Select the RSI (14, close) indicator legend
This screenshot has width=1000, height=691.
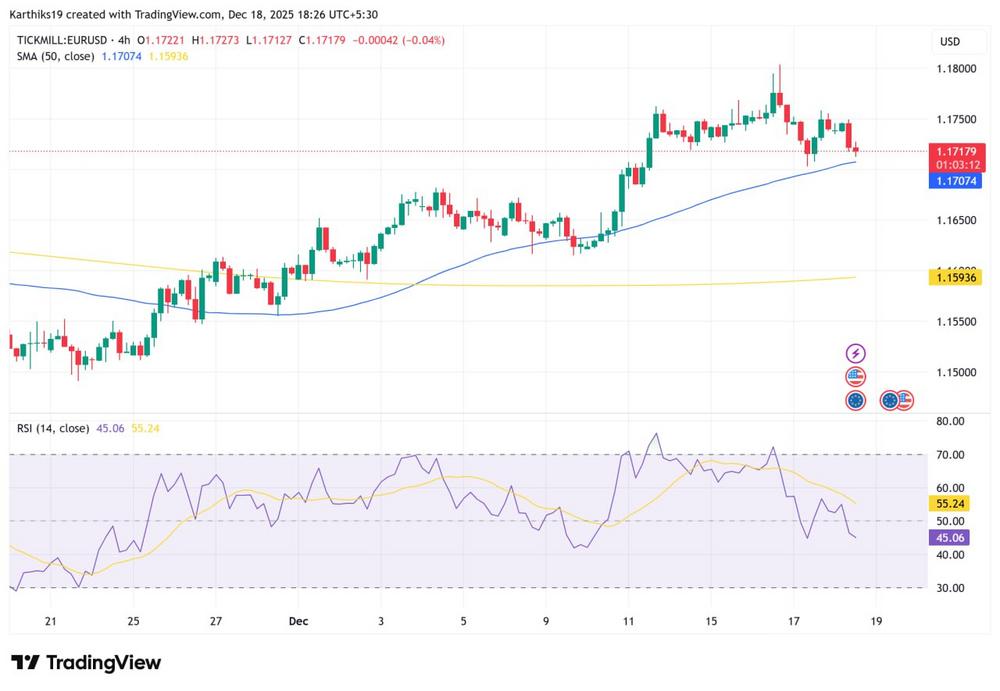pos(52,428)
